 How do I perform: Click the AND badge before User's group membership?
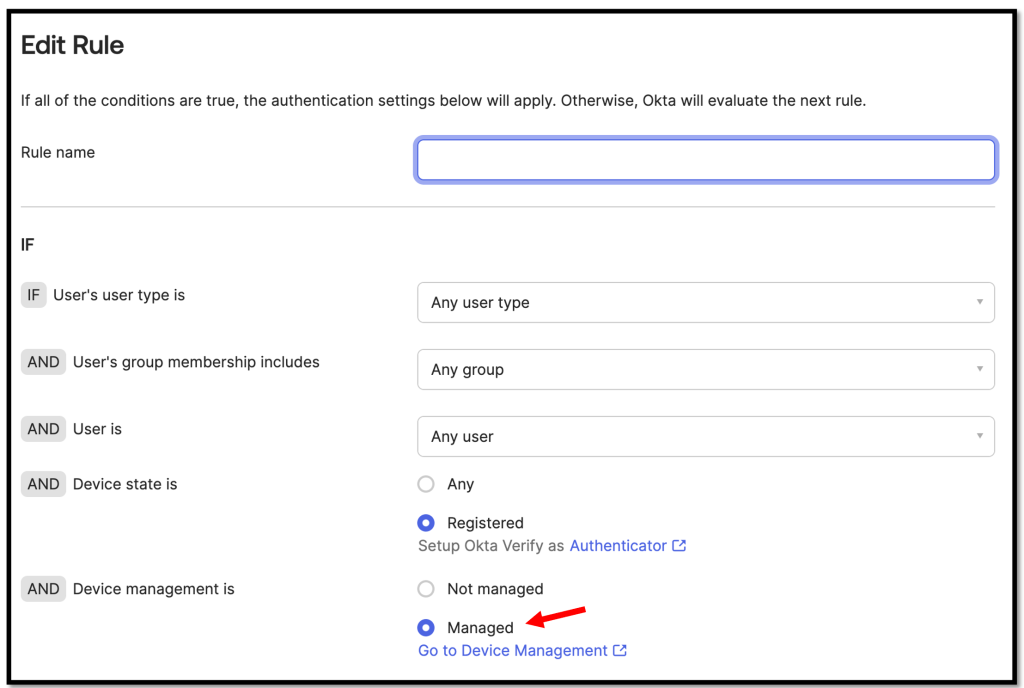pos(43,362)
